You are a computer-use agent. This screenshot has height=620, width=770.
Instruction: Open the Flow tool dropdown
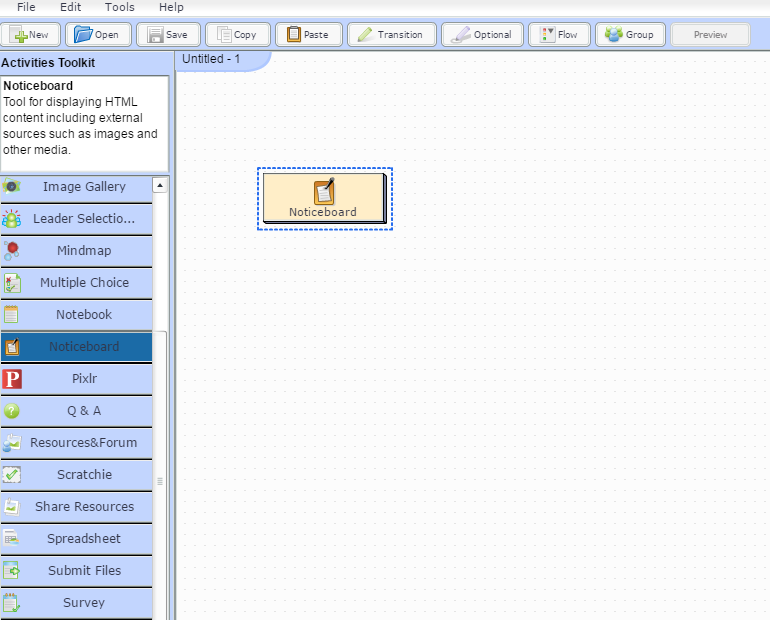coord(558,35)
